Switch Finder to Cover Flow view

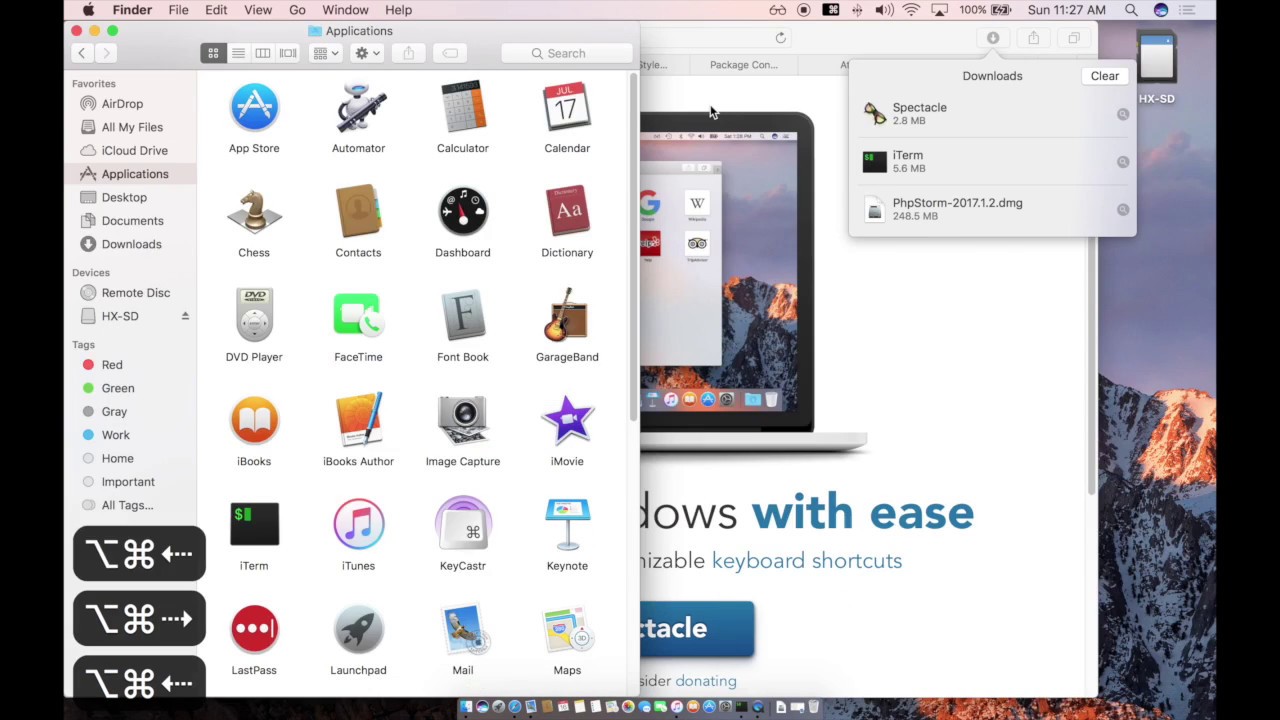[x=288, y=53]
